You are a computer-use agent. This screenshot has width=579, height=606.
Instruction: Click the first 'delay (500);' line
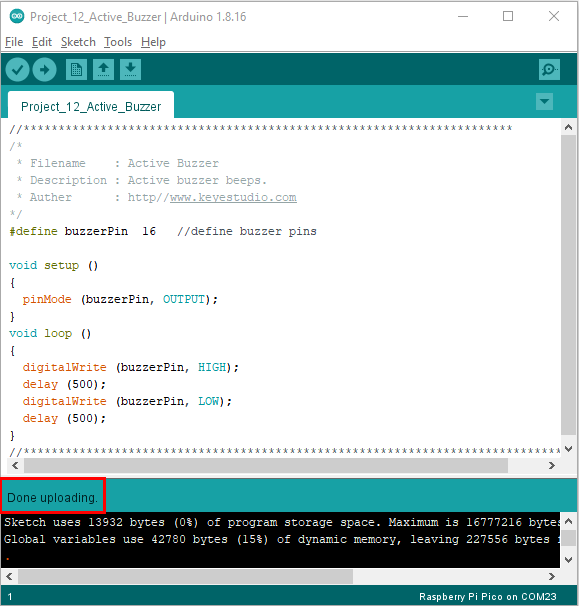tap(64, 384)
